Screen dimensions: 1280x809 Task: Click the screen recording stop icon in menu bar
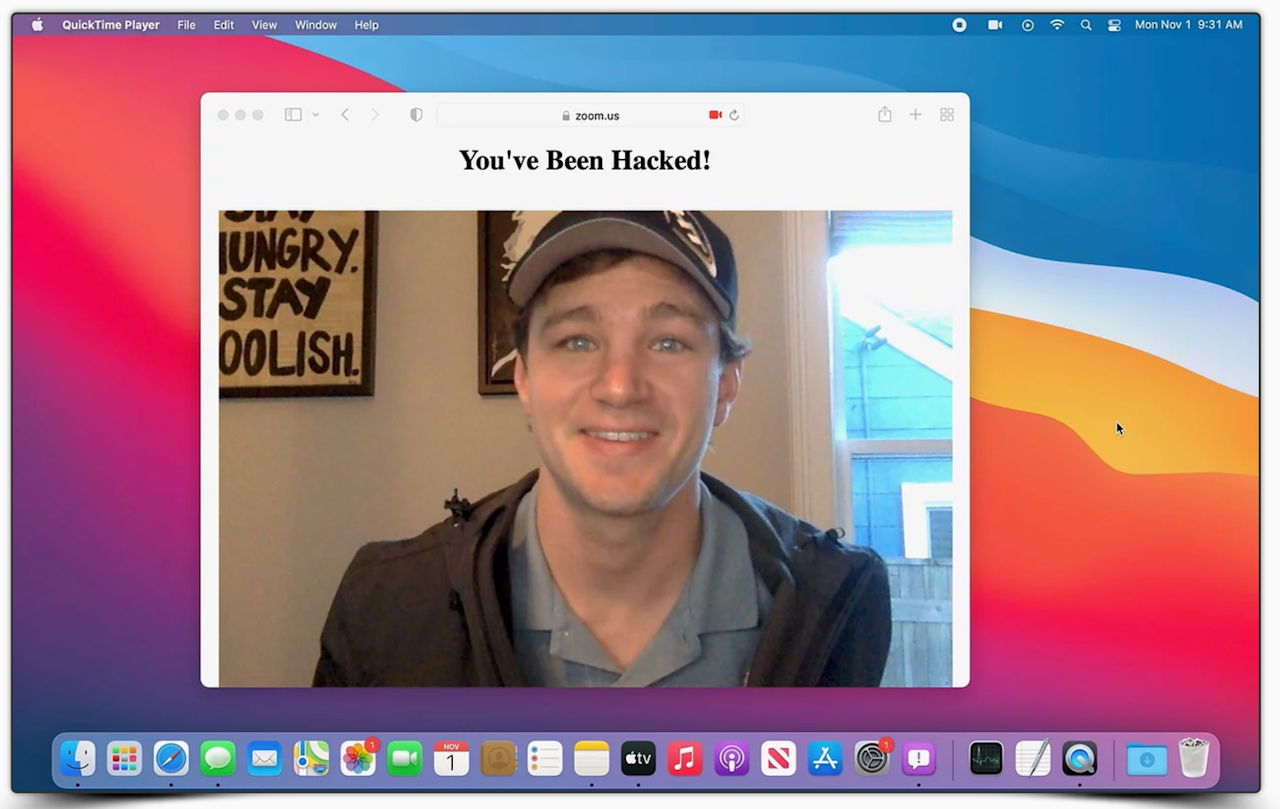(959, 25)
